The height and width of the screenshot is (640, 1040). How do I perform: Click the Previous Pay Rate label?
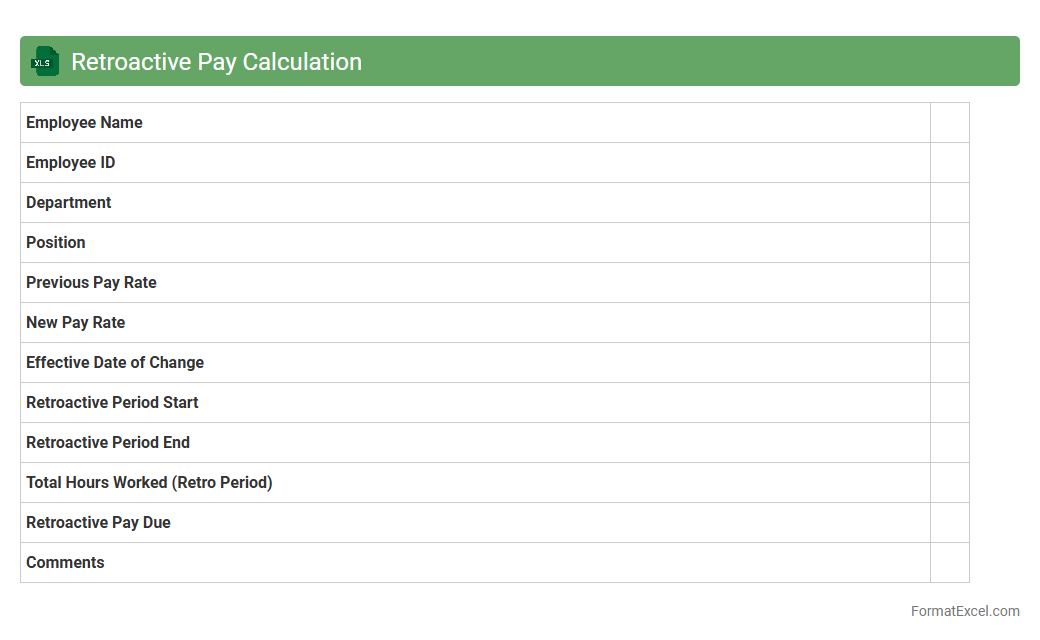coord(91,283)
